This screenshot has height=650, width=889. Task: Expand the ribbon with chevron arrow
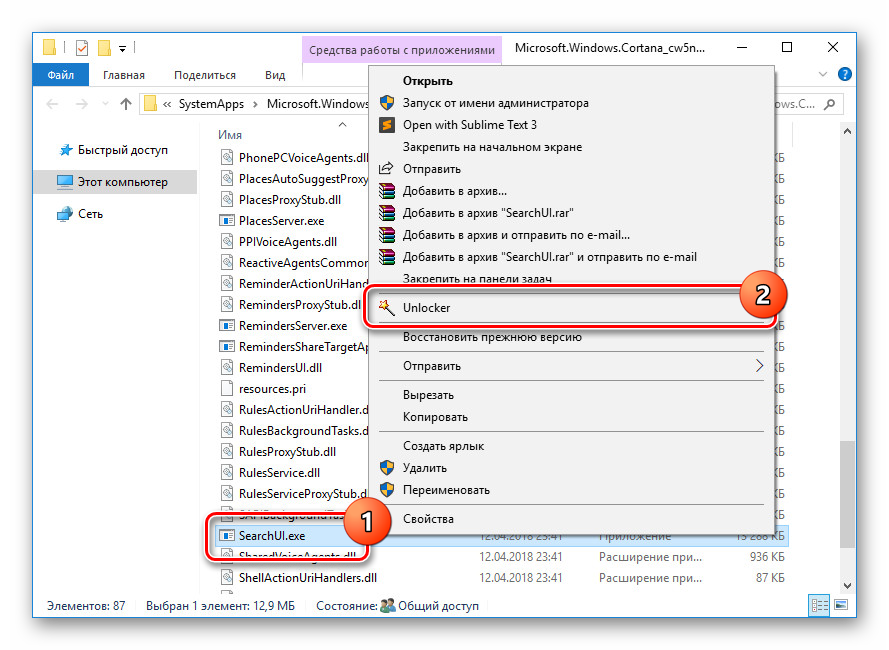(x=823, y=74)
